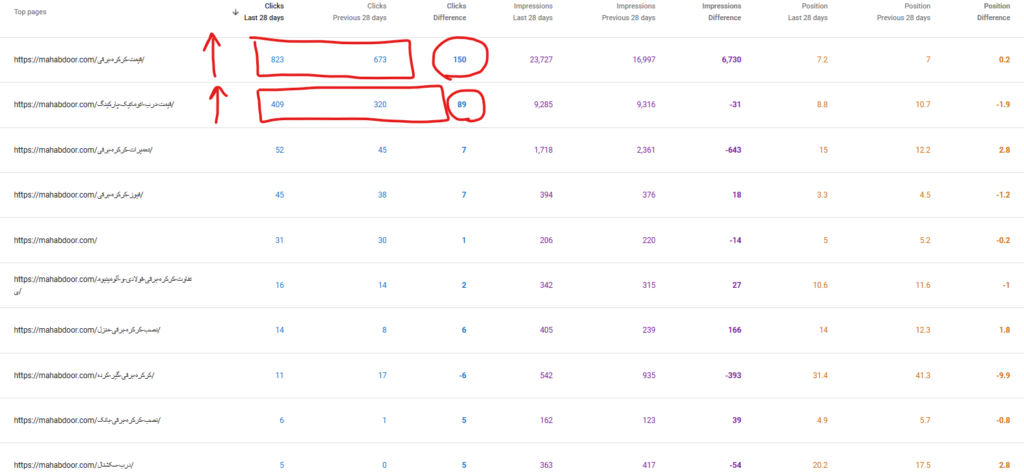Viewport: 1024px width, 475px height.
Task: Open the page URL in the 409-clicks row
Action: pos(95,105)
